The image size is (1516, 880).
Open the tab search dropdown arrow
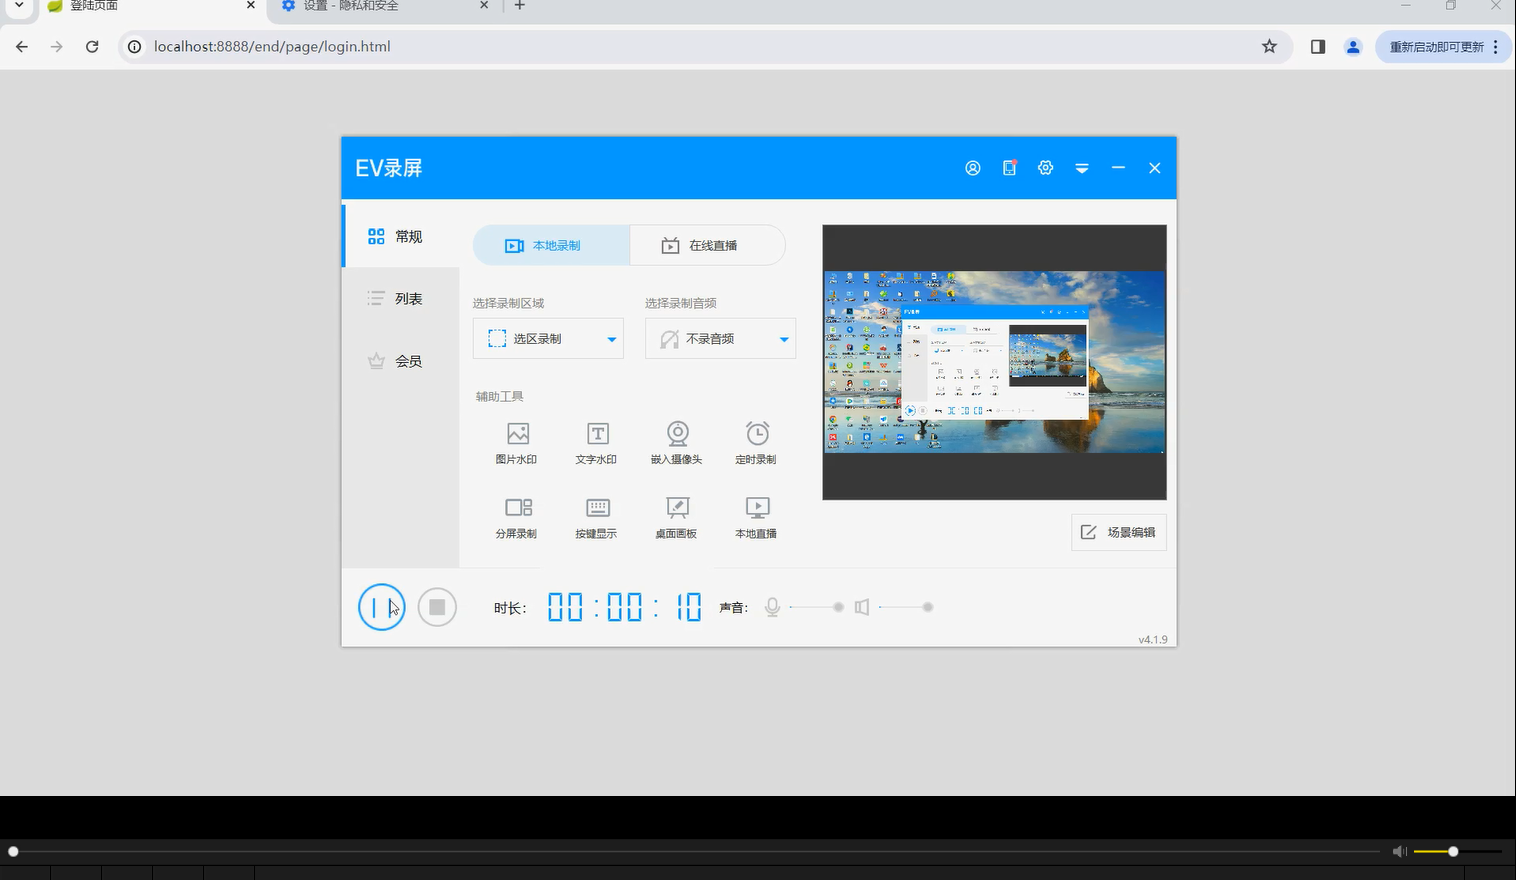coord(18,5)
